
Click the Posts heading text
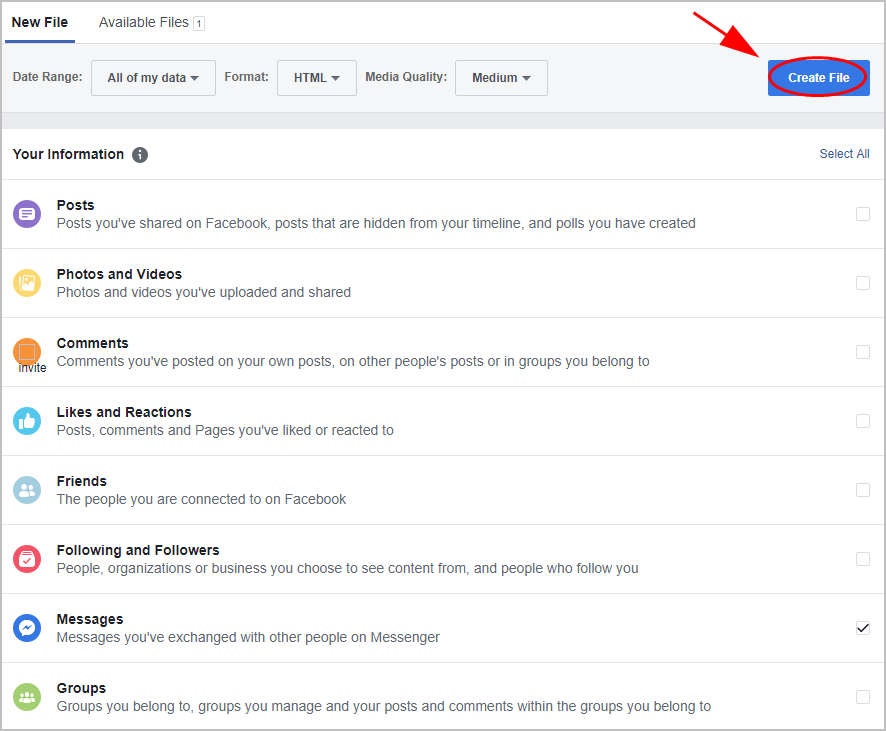75,205
